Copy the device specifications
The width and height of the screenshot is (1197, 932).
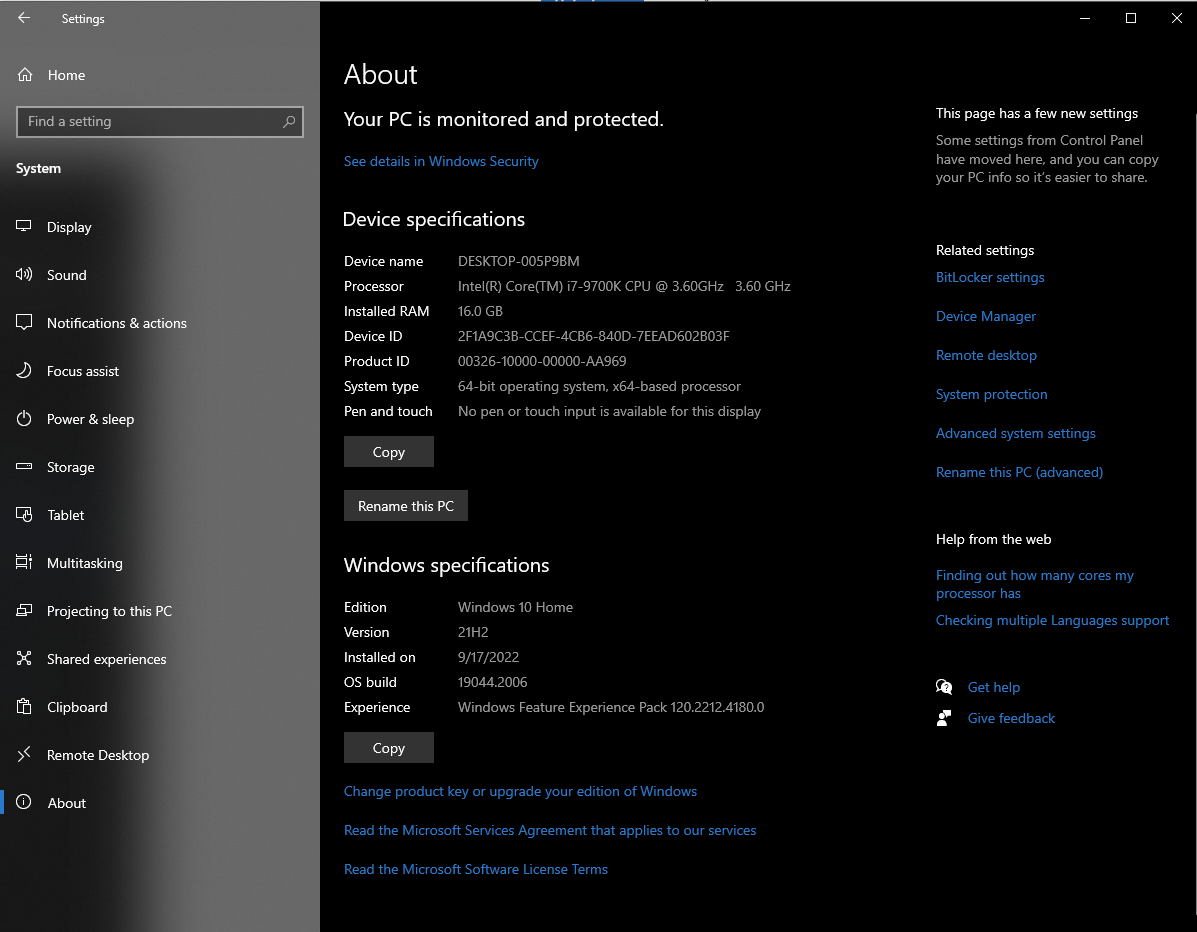click(389, 452)
